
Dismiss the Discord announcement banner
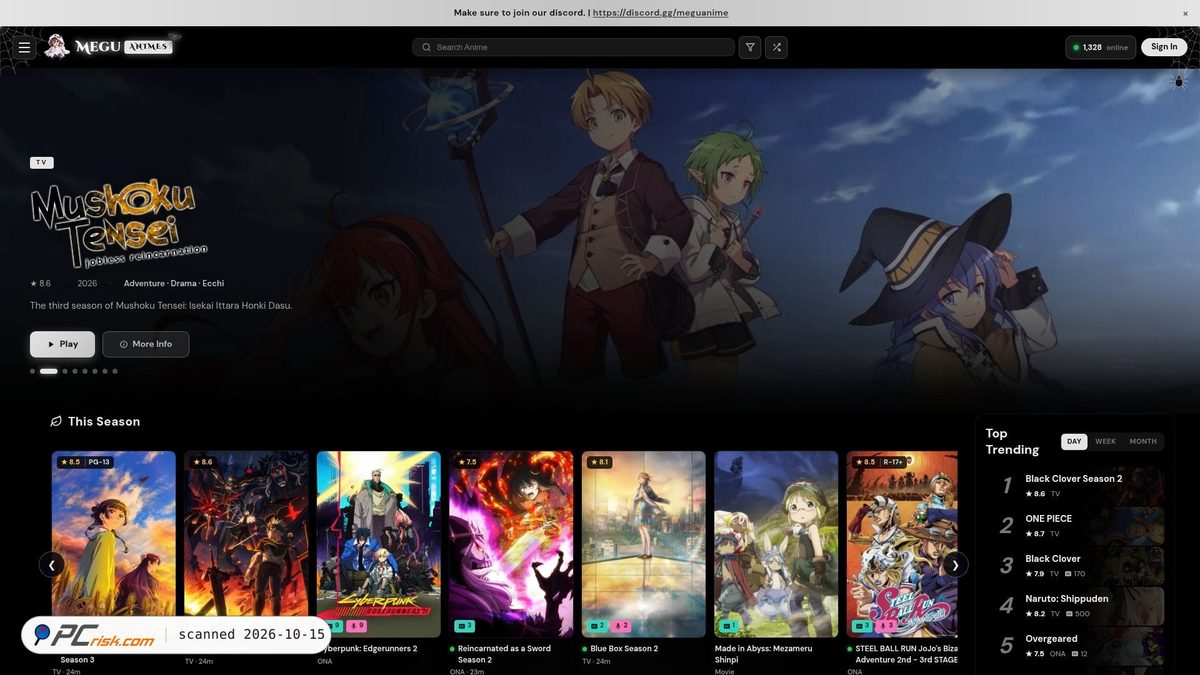click(1186, 13)
